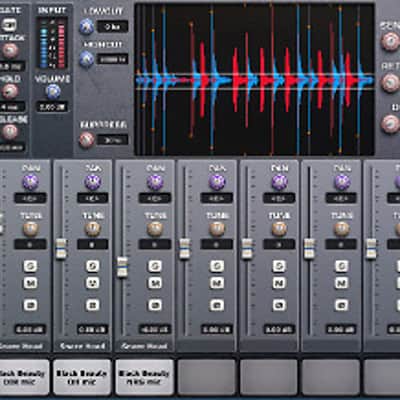Click inside the waveform trigger display
The height and width of the screenshot is (400, 400).
(x=255, y=79)
